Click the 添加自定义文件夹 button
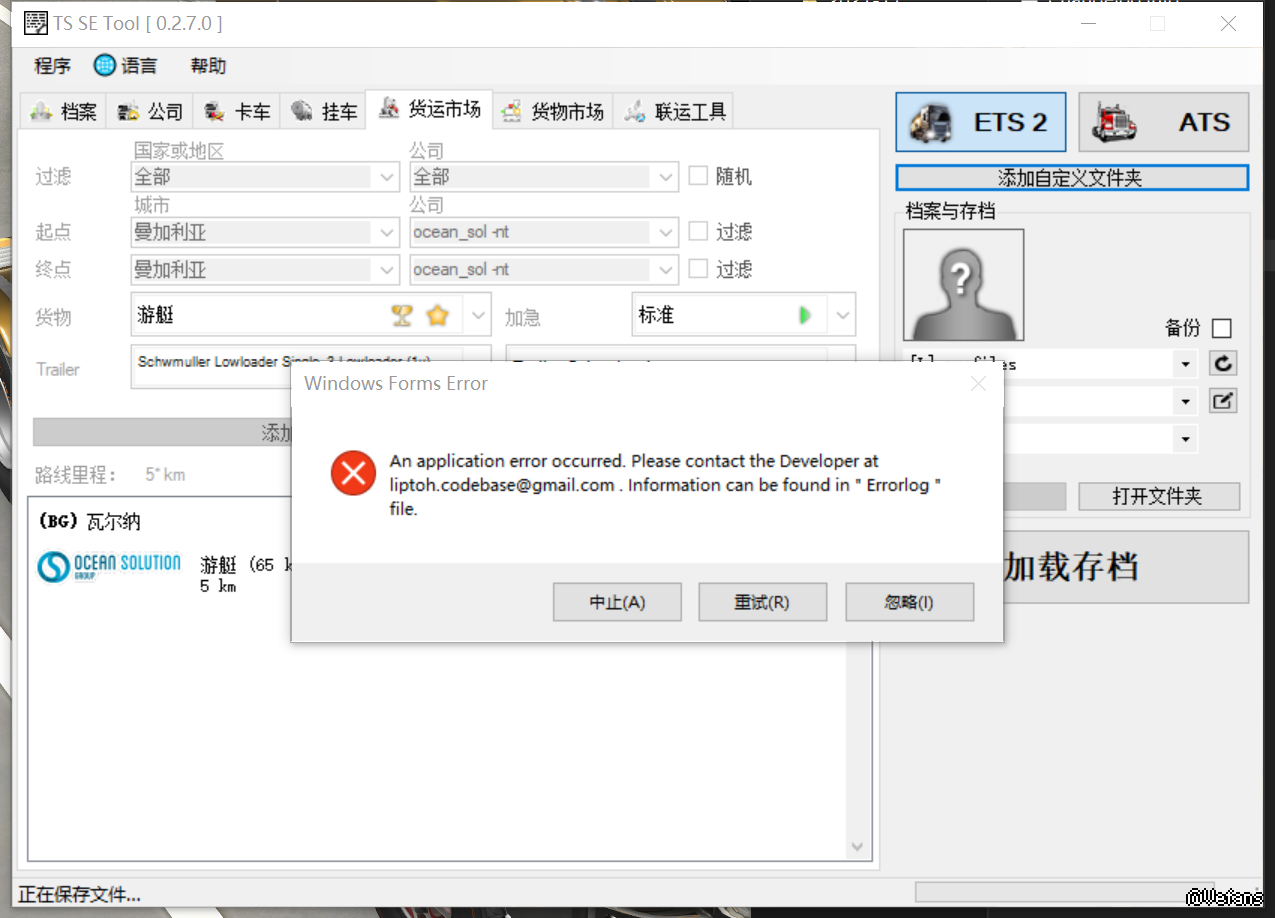 pyautogui.click(x=1071, y=178)
